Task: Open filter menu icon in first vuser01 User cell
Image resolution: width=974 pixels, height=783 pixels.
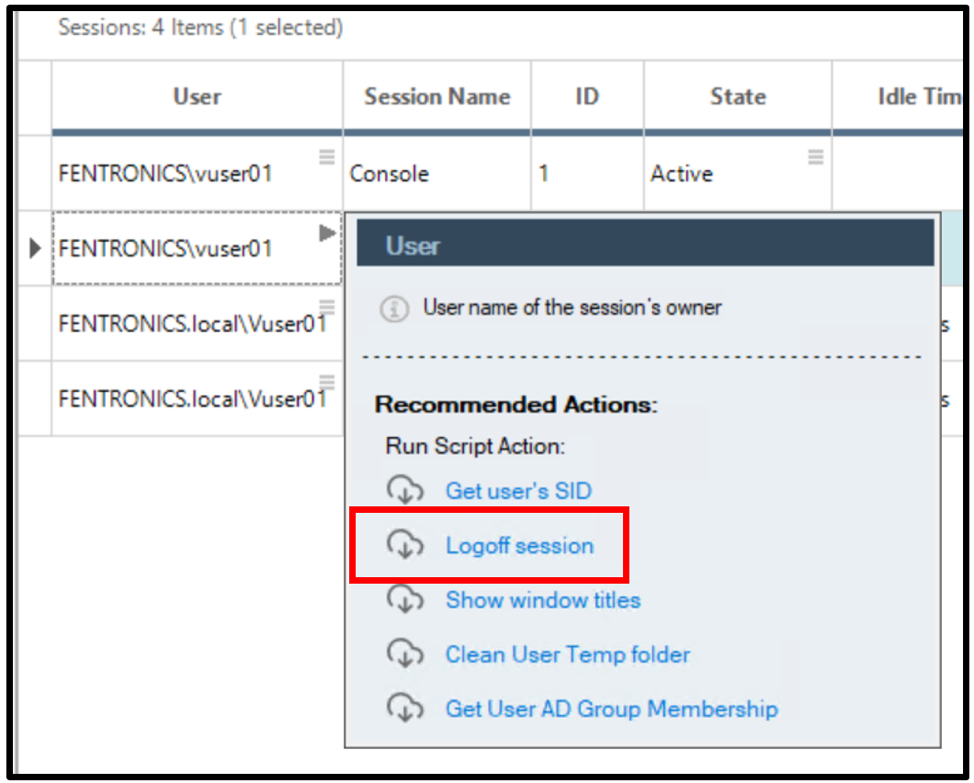Action: pyautogui.click(x=327, y=156)
